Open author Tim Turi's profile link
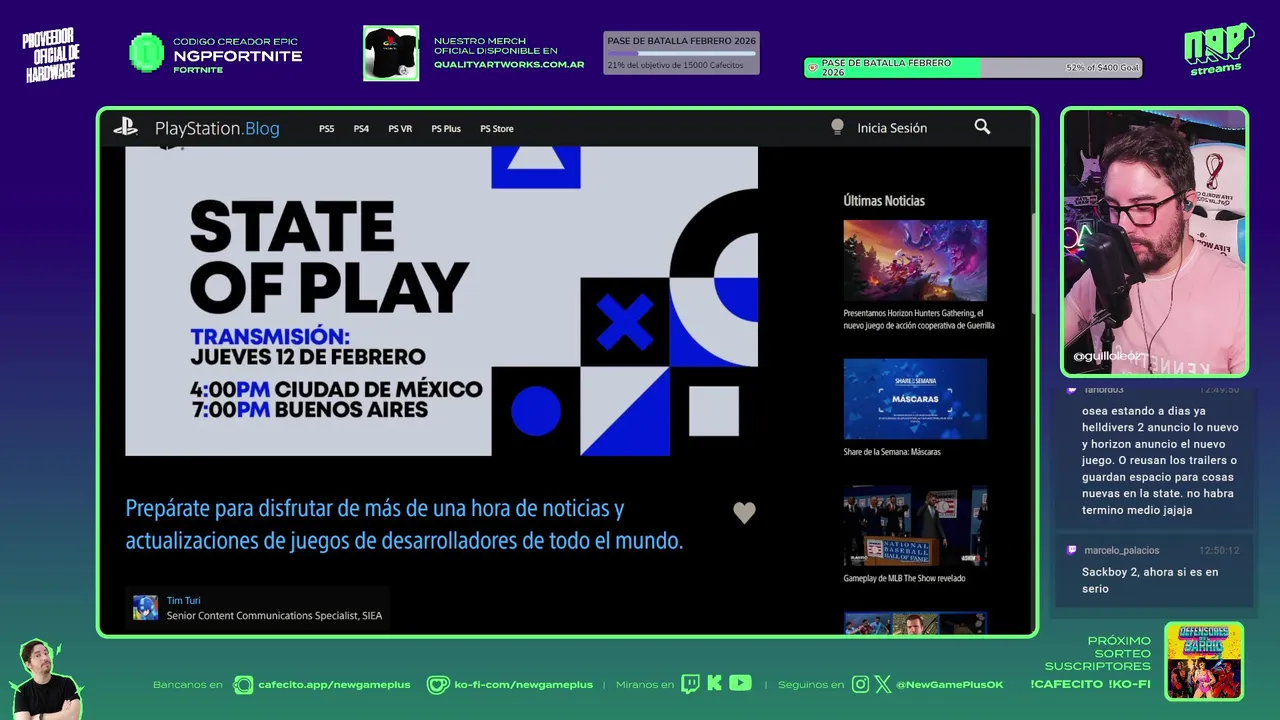Image resolution: width=1280 pixels, height=720 pixels. click(184, 600)
